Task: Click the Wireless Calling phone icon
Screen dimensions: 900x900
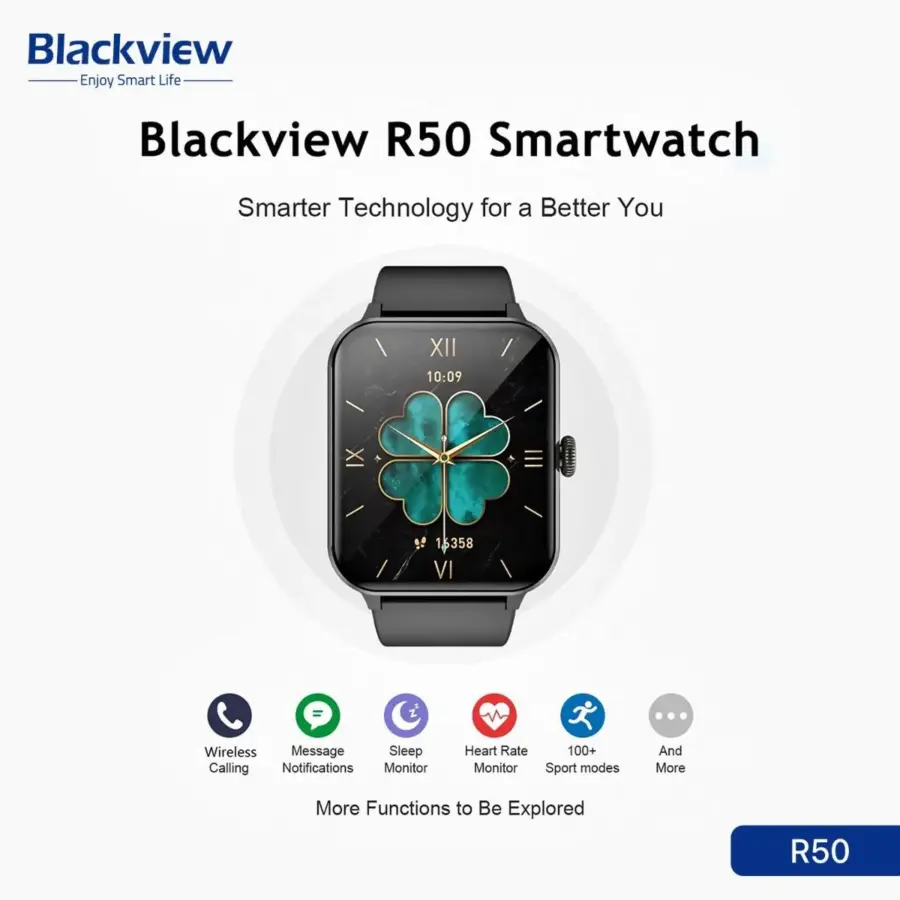Action: click(x=230, y=715)
